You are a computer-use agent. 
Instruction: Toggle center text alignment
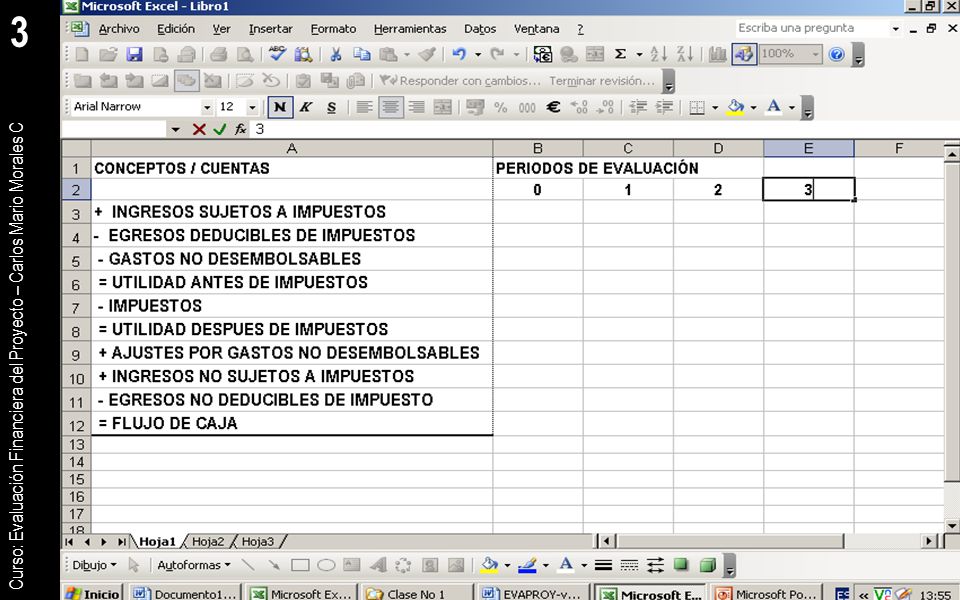[391, 107]
